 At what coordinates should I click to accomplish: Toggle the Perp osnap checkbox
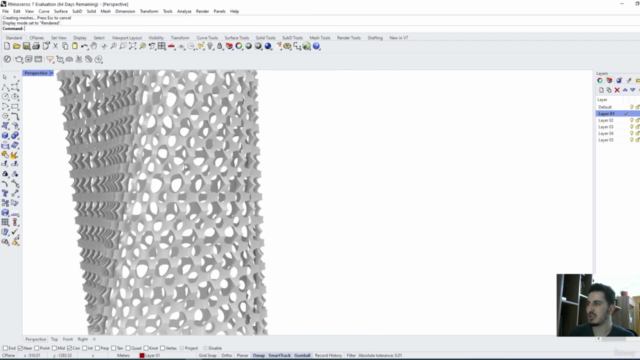[97, 348]
